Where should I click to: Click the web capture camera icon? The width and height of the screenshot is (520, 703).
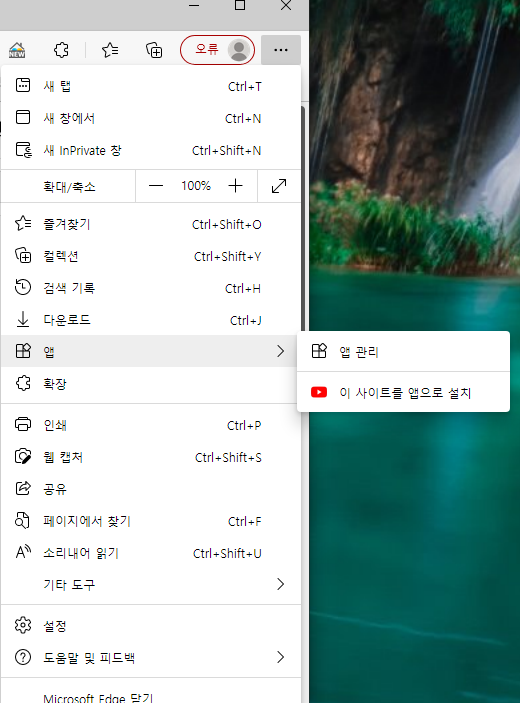pos(23,456)
